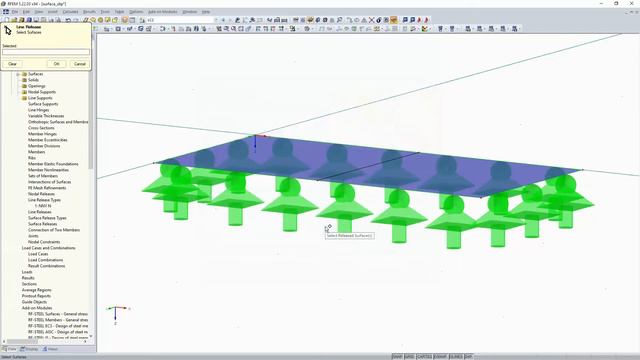The height and width of the screenshot is (360, 640).
Task: Click the red X icon in top toolbar
Action: 371,20
